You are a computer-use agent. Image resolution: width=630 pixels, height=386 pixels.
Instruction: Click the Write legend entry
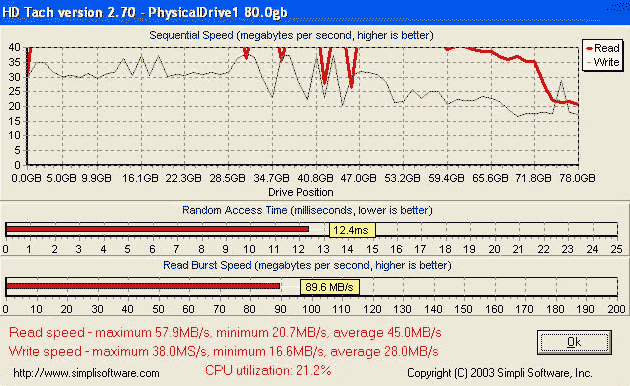(x=603, y=62)
